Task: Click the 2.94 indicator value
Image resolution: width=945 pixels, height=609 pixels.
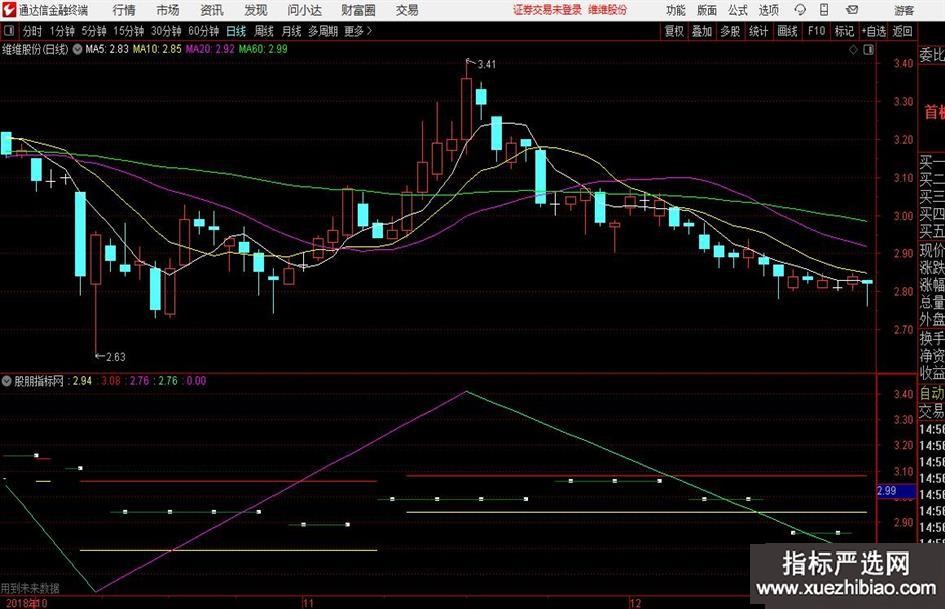Action: (x=83, y=381)
